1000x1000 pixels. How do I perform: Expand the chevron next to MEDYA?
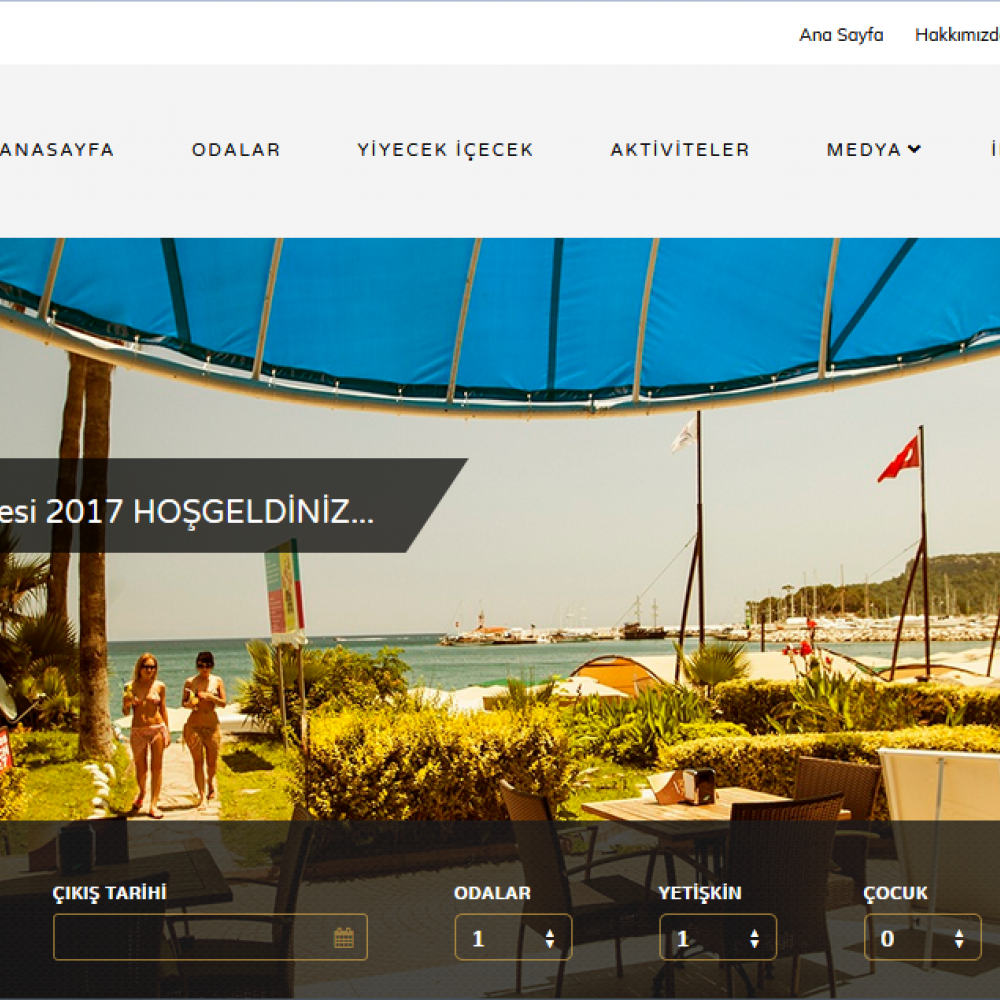914,149
